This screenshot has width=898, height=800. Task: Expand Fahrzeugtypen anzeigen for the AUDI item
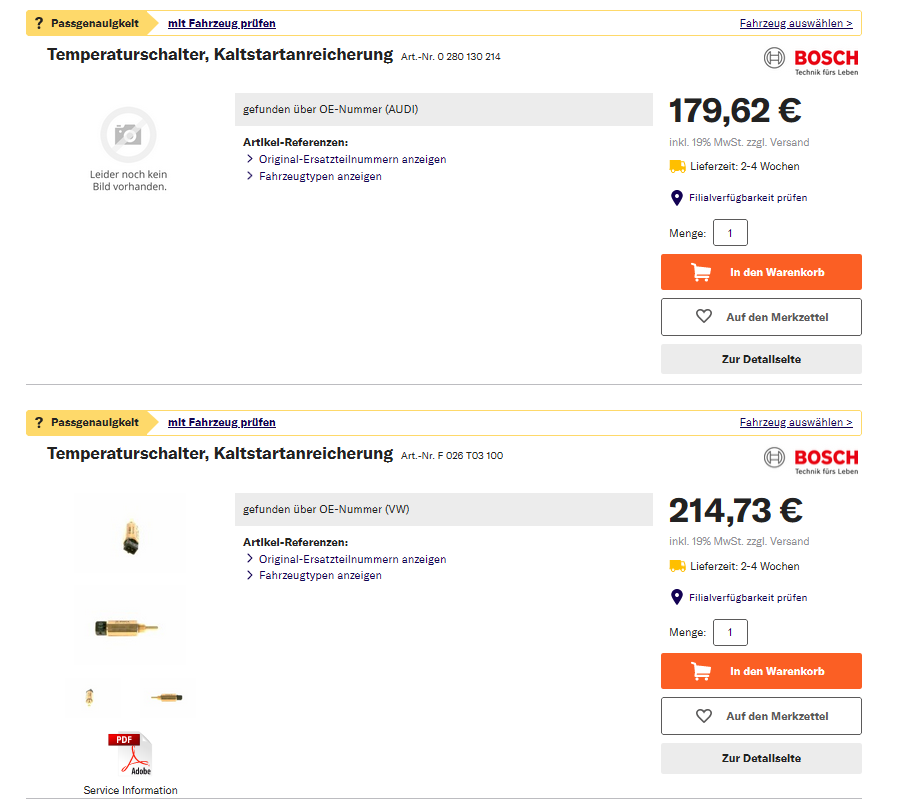[320, 176]
